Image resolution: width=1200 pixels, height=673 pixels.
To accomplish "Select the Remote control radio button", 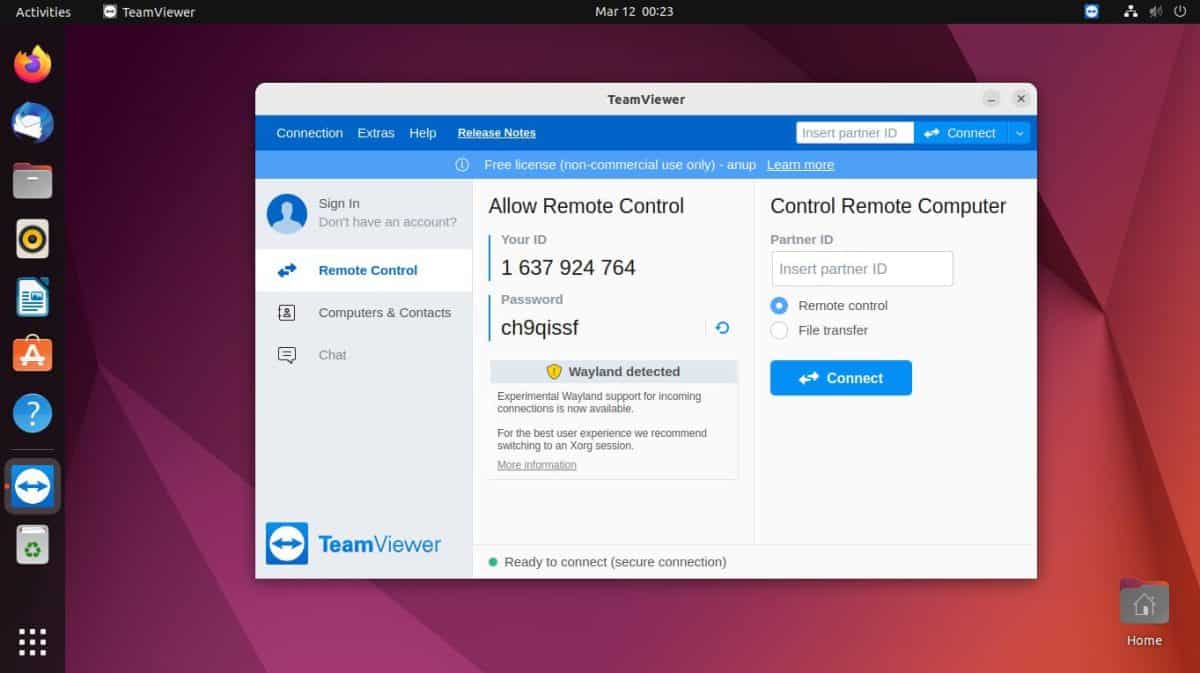I will [779, 306].
